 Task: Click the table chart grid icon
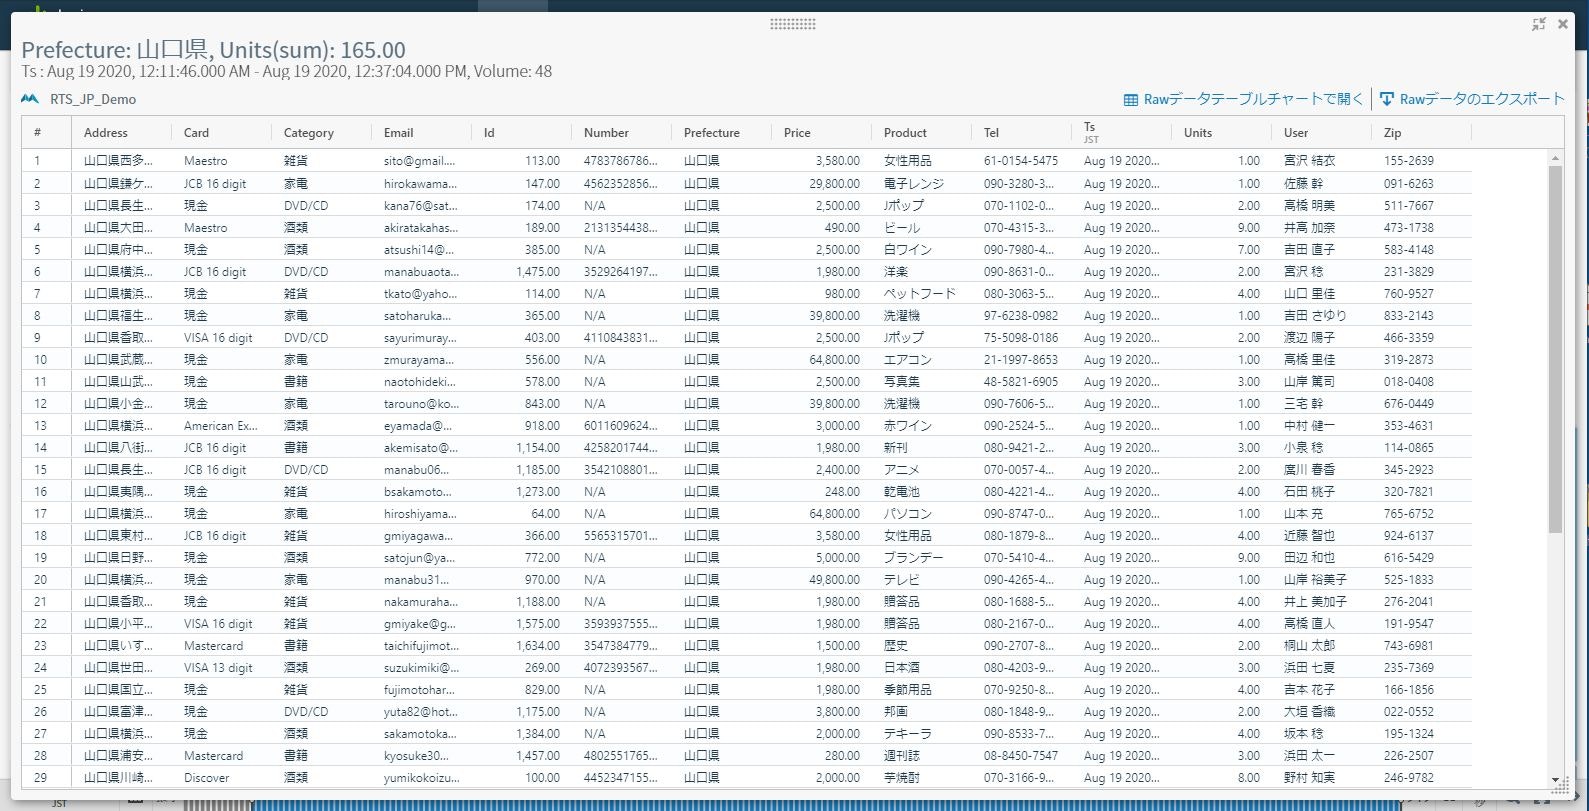[1131, 100]
